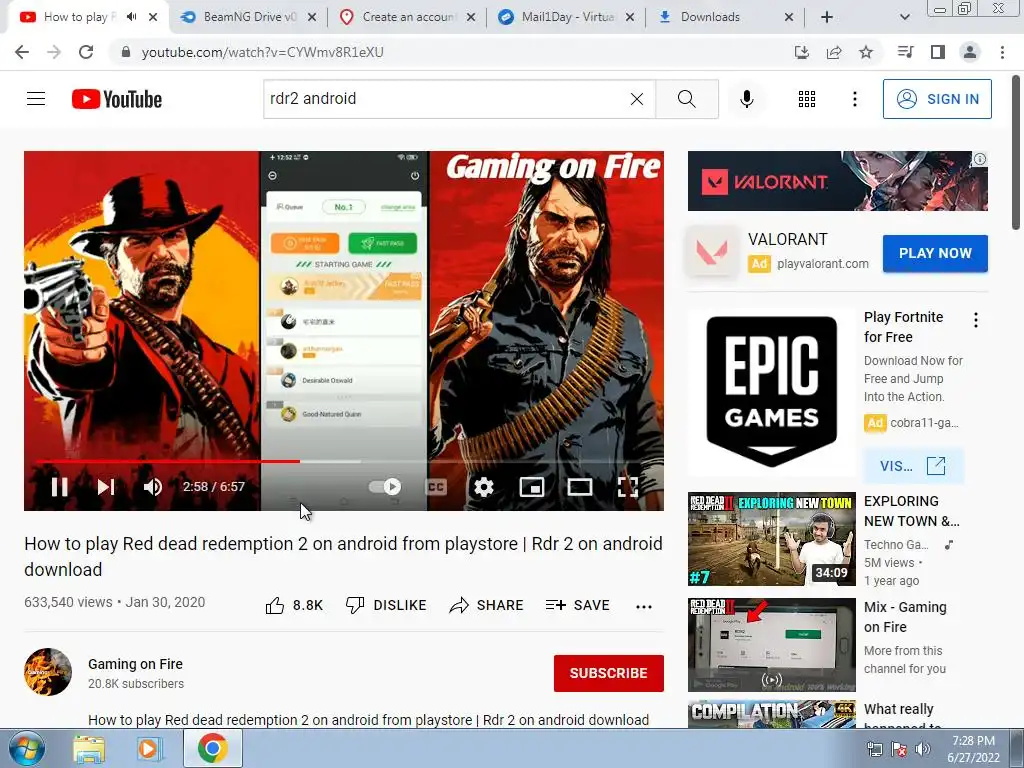The image size is (1024, 768).
Task: Switch to BeamNG Drive tab
Action: [x=249, y=17]
